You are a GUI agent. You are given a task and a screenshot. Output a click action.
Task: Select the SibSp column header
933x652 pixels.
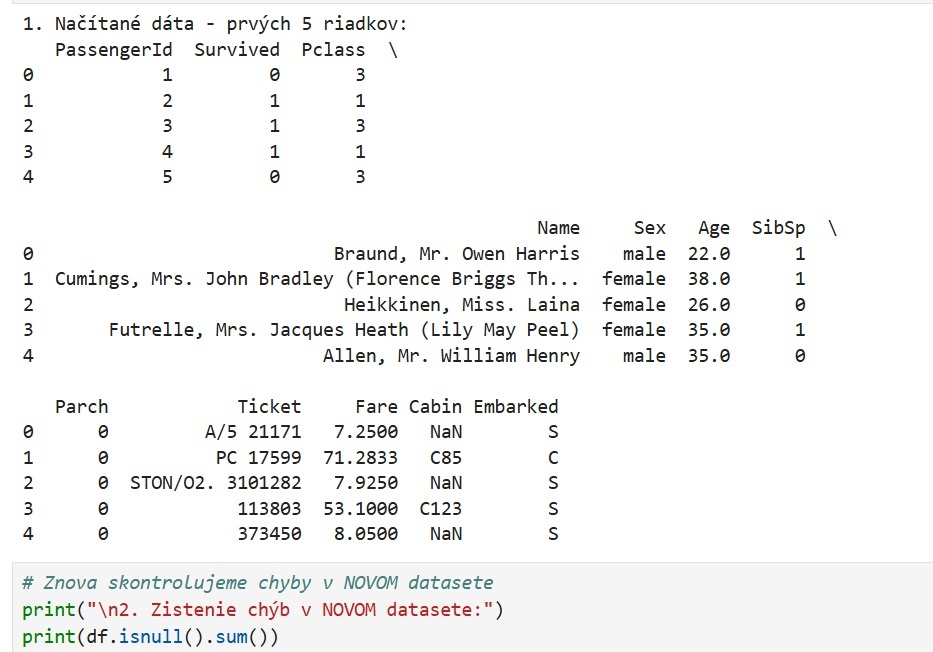(x=778, y=227)
